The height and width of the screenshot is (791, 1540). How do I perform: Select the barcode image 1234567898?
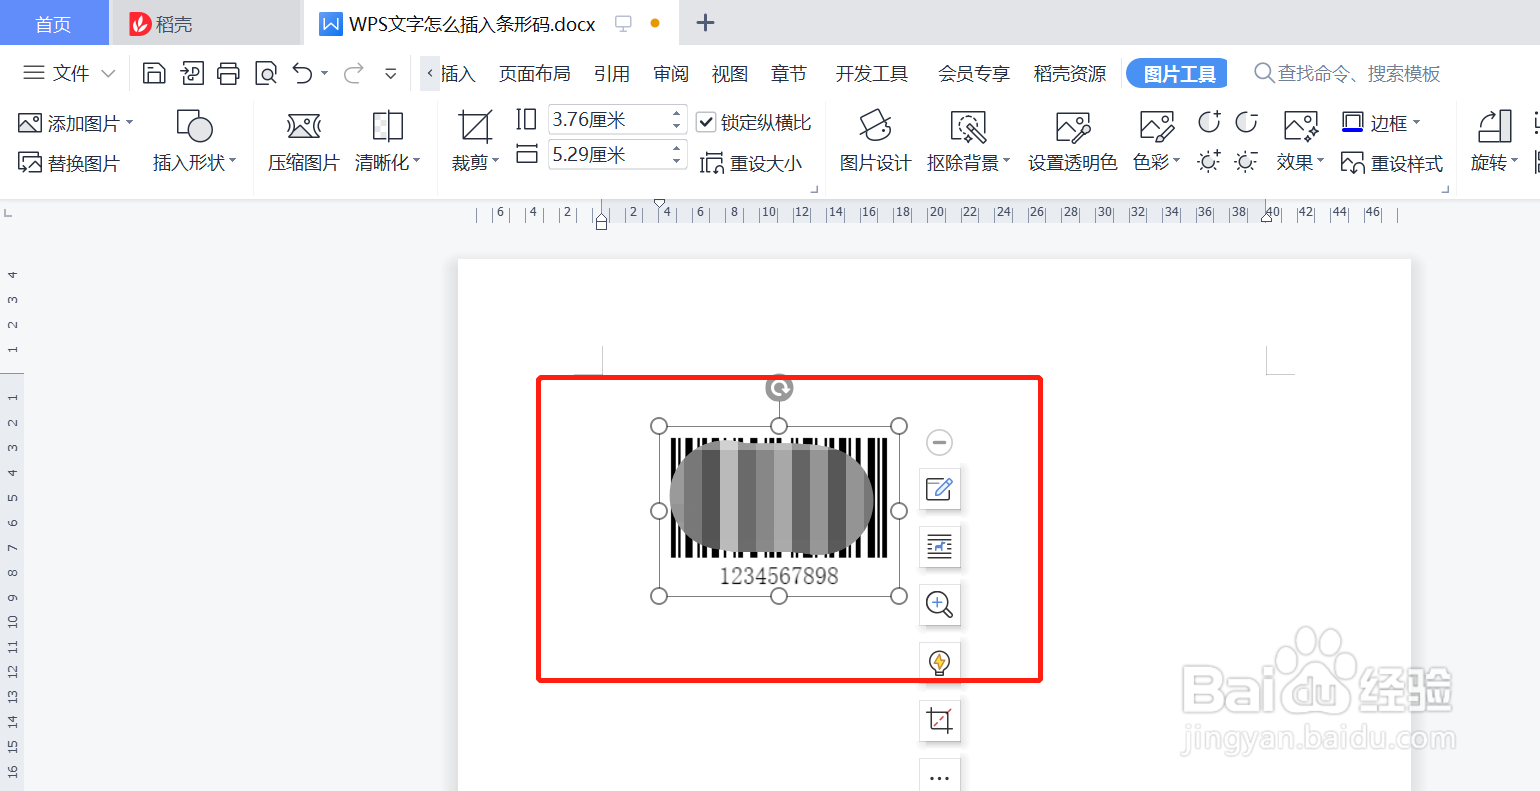click(x=779, y=511)
